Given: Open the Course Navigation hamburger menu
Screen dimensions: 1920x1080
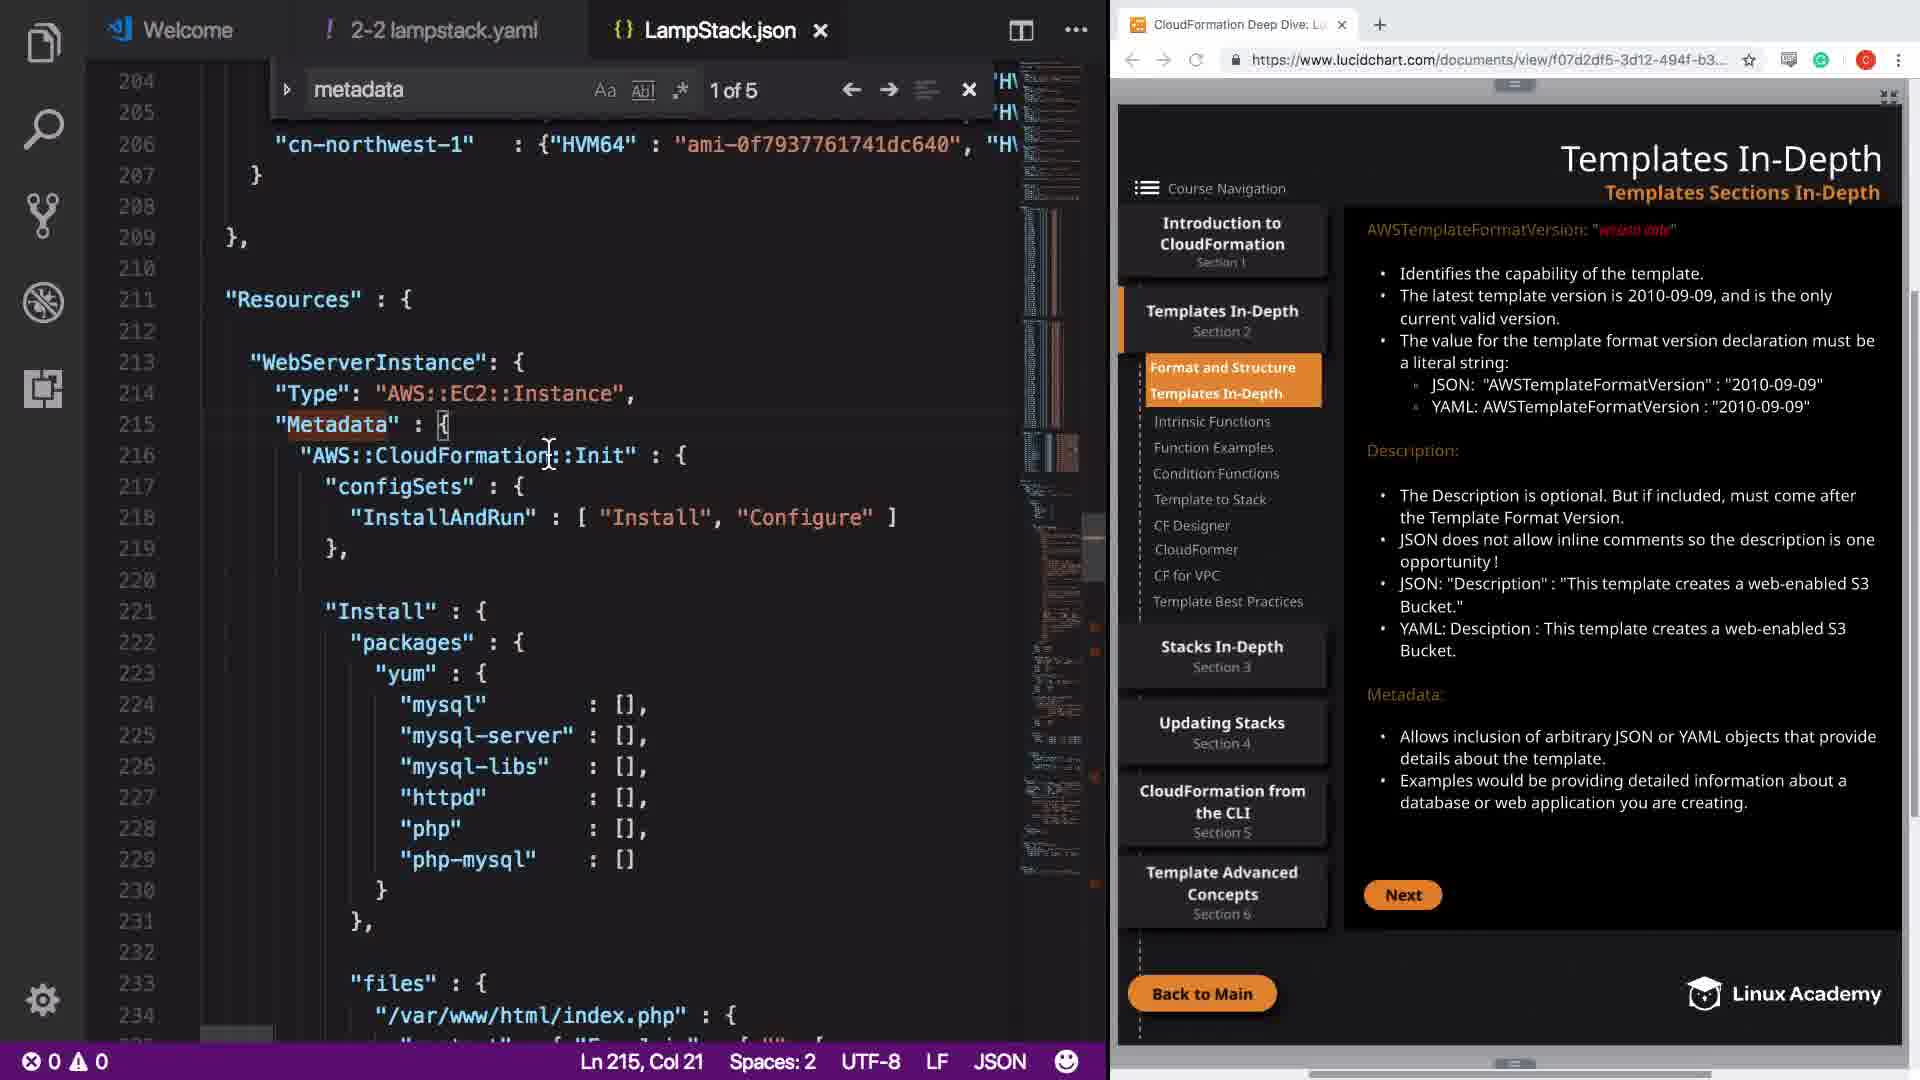Looking at the screenshot, I should [1147, 188].
